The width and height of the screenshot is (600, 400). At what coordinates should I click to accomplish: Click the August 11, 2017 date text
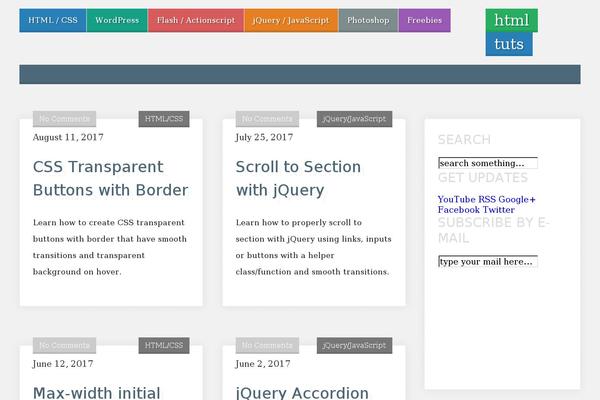(68, 137)
